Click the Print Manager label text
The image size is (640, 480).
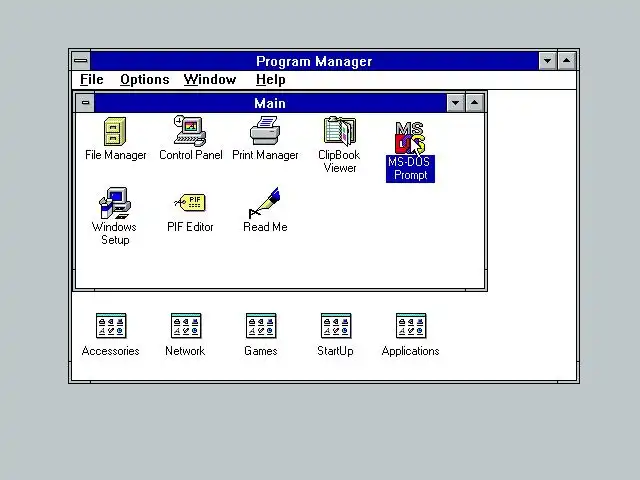point(265,155)
